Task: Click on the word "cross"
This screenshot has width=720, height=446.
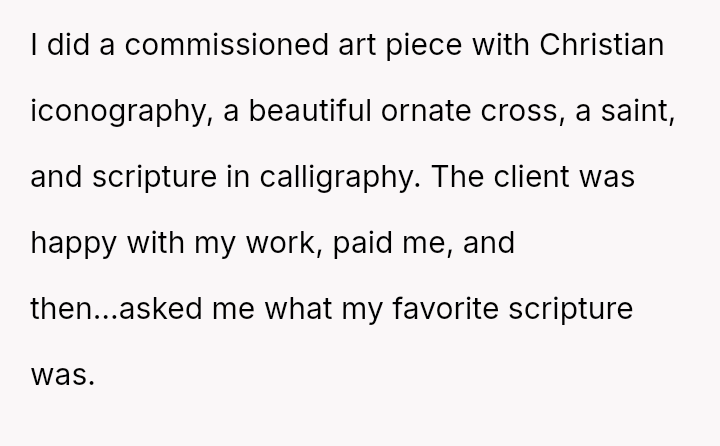Action: [x=519, y=113]
